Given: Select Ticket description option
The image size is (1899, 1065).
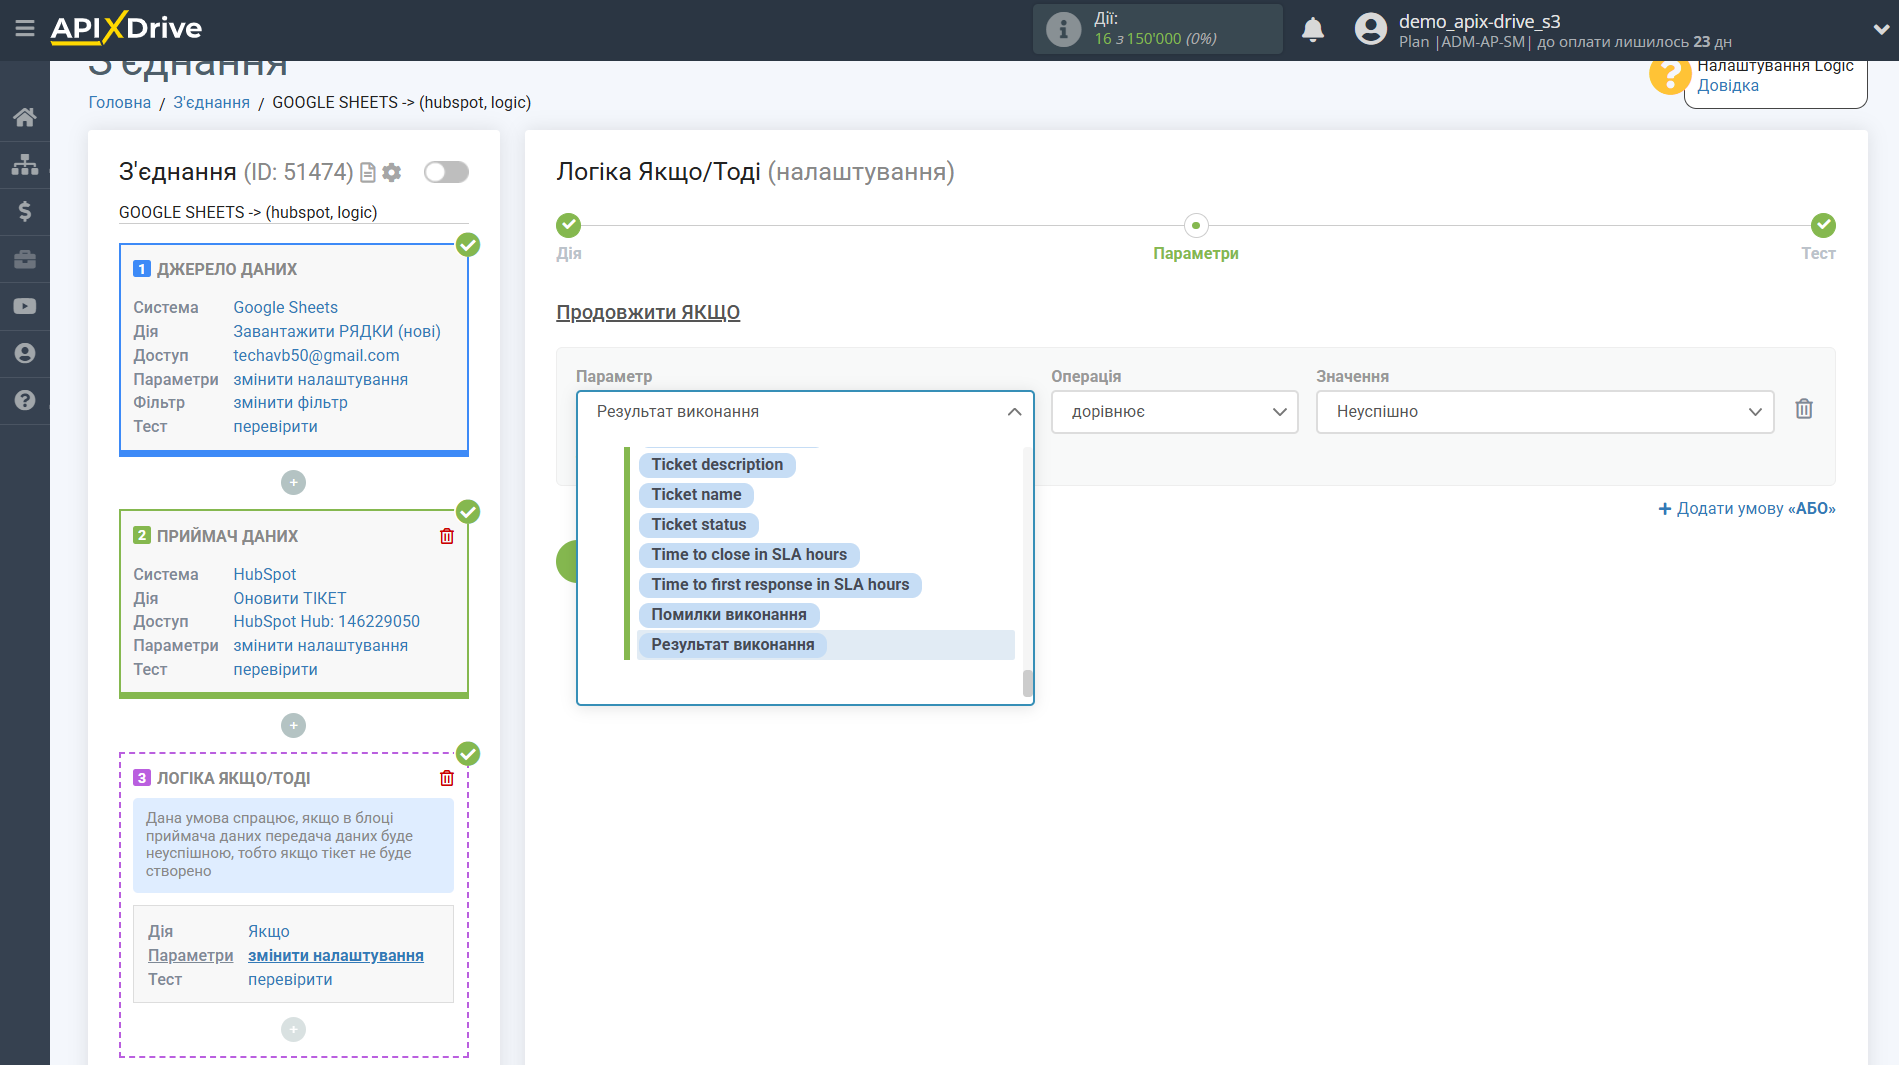Looking at the screenshot, I should click(x=717, y=465).
